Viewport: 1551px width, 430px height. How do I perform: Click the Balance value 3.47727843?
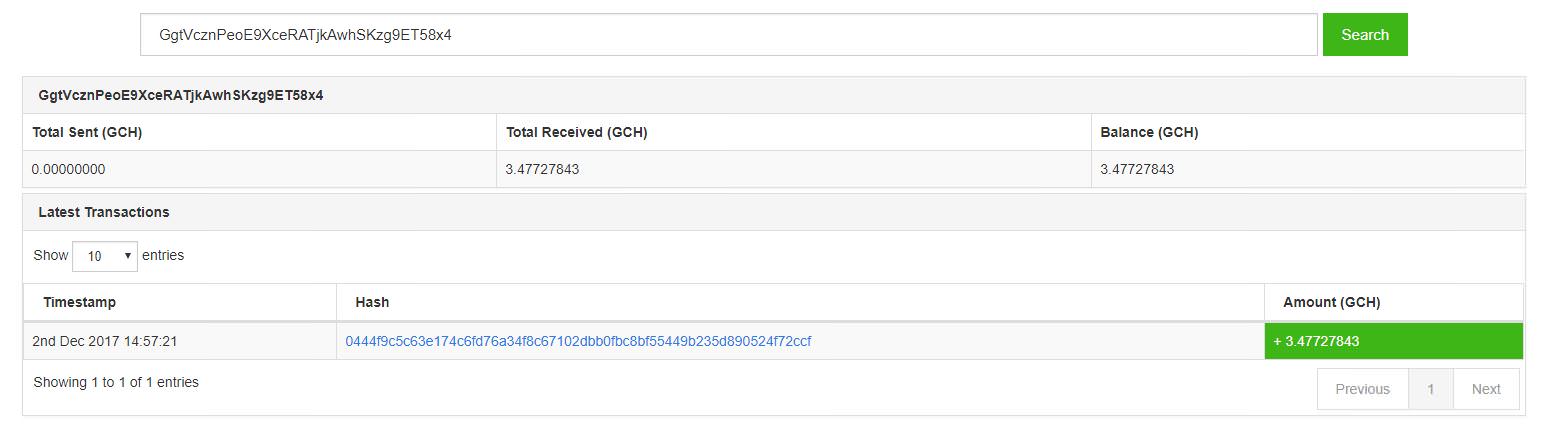click(1137, 169)
